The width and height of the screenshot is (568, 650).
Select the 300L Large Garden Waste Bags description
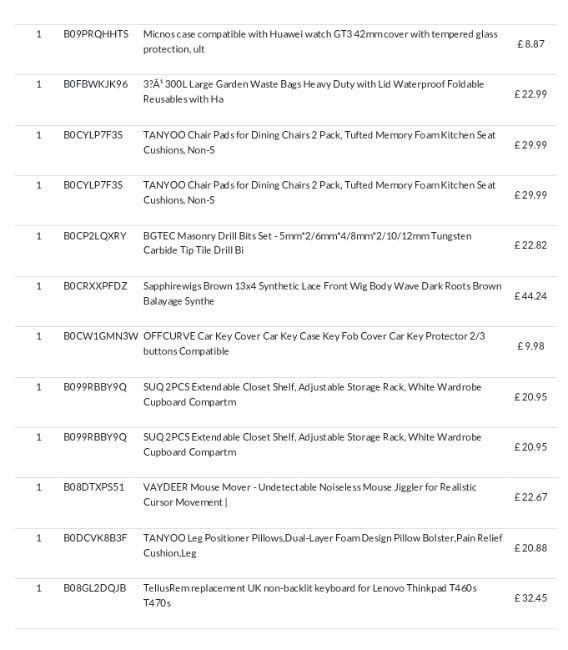(x=313, y=92)
